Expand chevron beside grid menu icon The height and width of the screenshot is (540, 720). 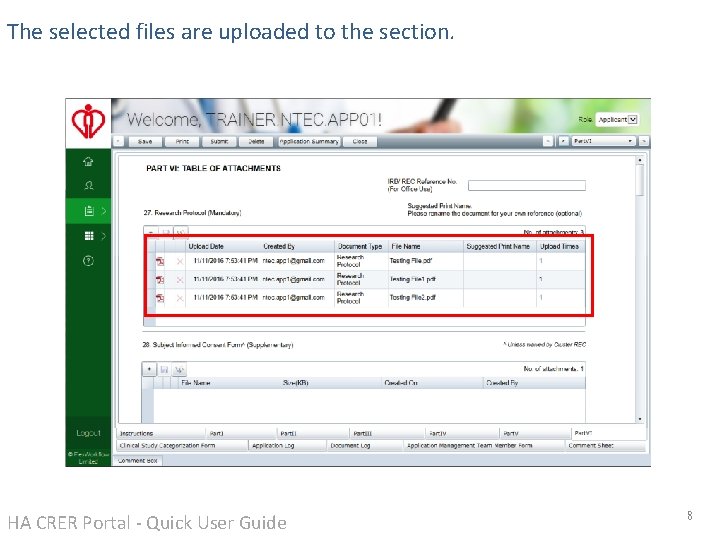coord(104,236)
